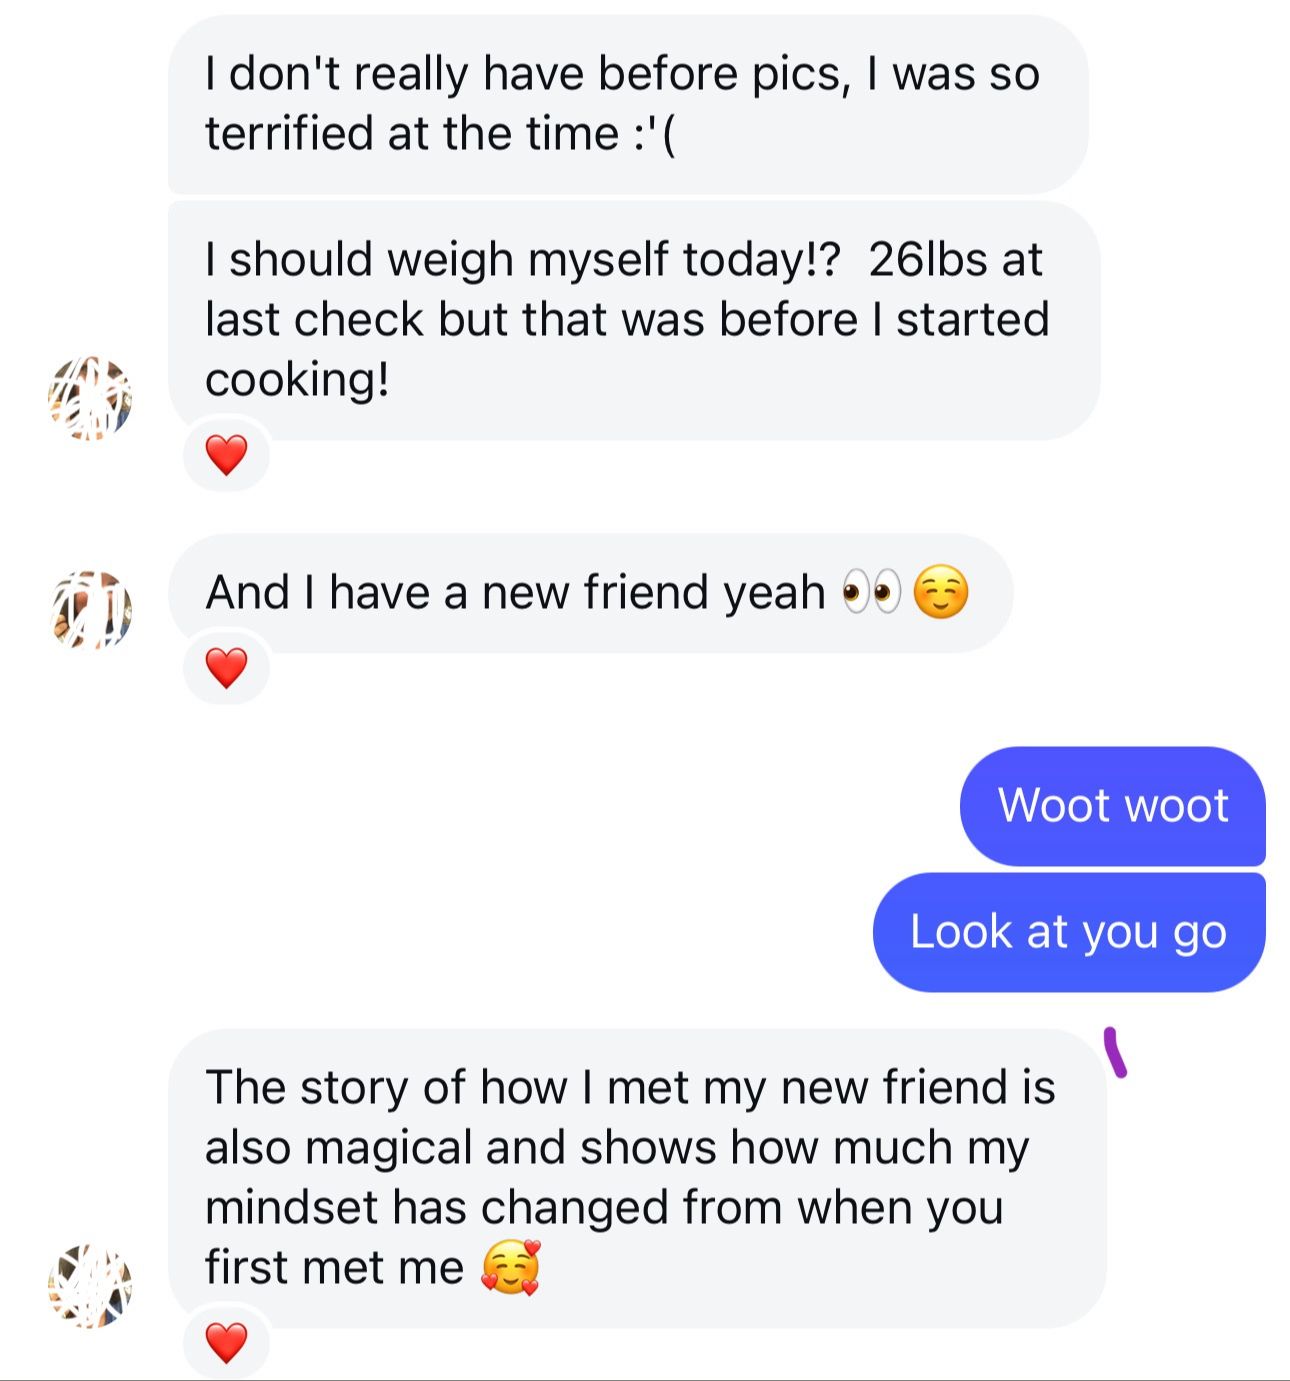The width and height of the screenshot is (1290, 1381).
Task: Open the sender avatar beside the cooking message
Action: tap(90, 398)
